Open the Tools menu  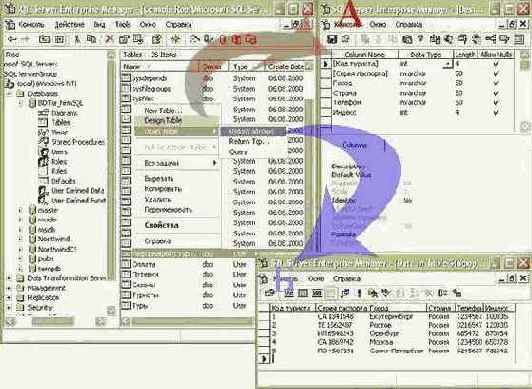(122, 25)
